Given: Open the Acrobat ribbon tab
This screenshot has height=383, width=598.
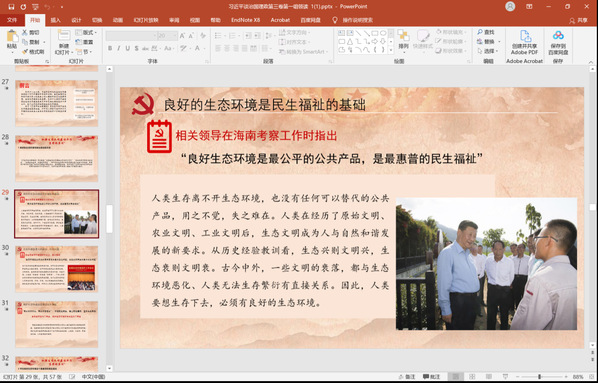Looking at the screenshot, I should click(x=280, y=20).
